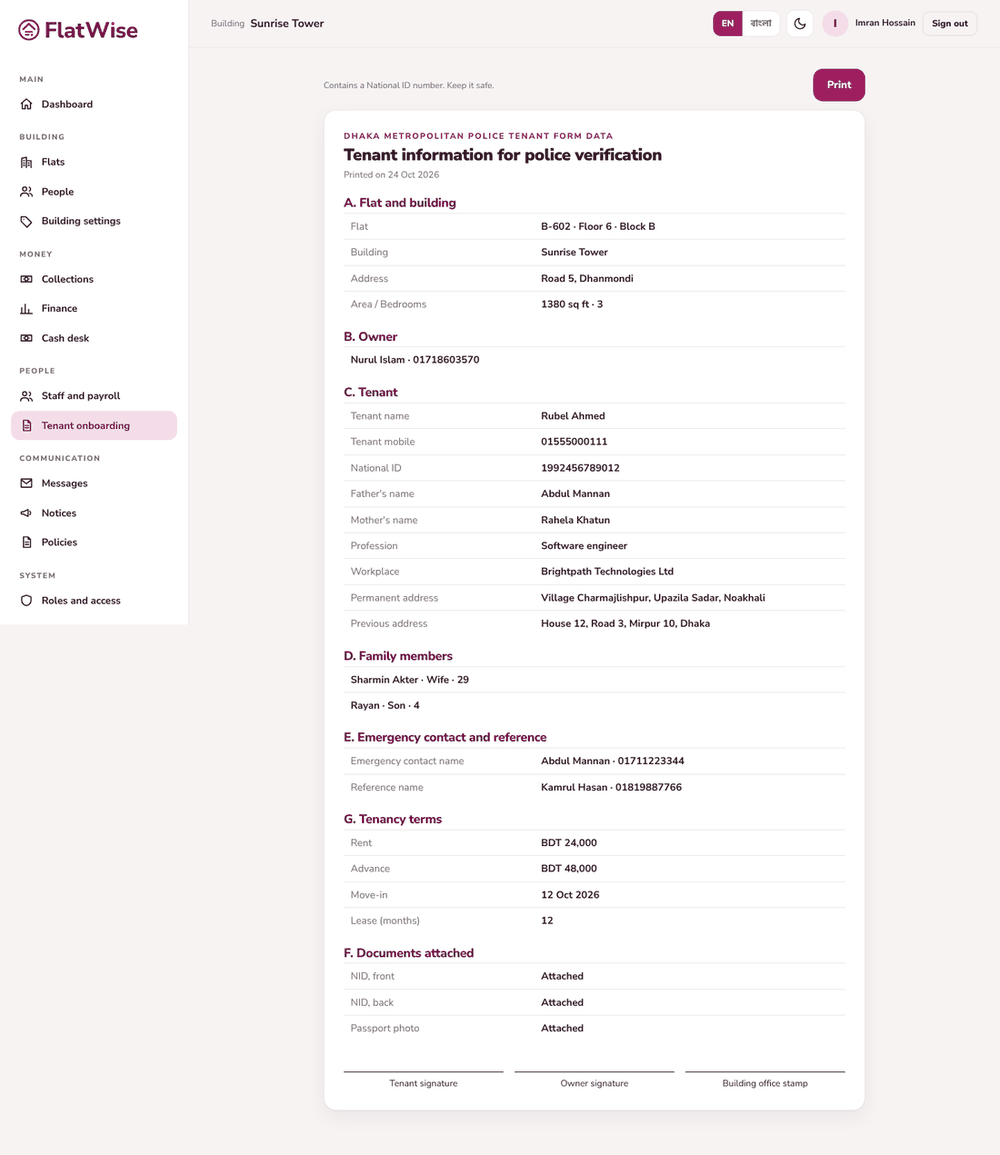This screenshot has height=1155, width=1000.
Task: Toggle dark mode with moon icon
Action: (x=800, y=24)
